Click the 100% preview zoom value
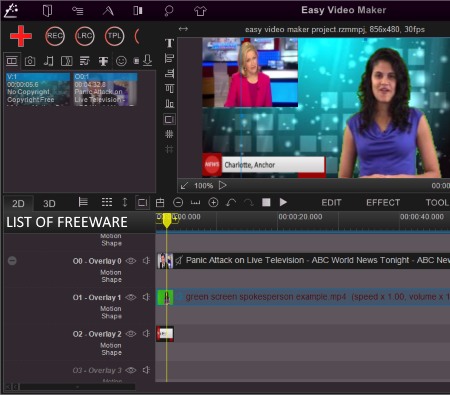Image resolution: width=450 pixels, height=395 pixels. [x=203, y=186]
